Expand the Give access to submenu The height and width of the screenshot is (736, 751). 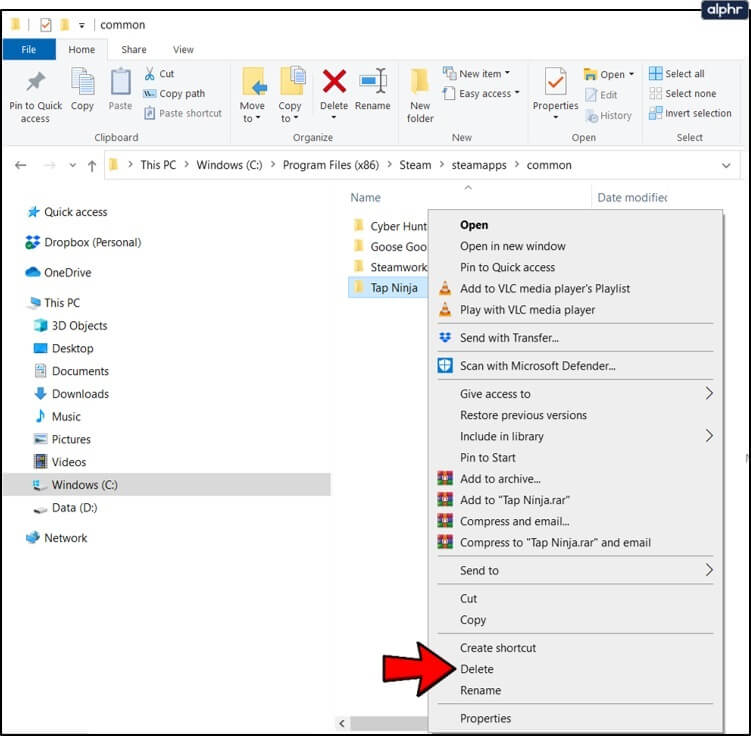pos(709,394)
